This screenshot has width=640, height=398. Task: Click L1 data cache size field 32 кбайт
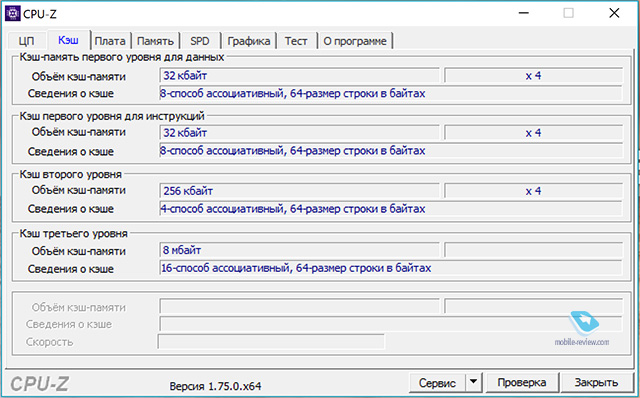[x=299, y=76]
